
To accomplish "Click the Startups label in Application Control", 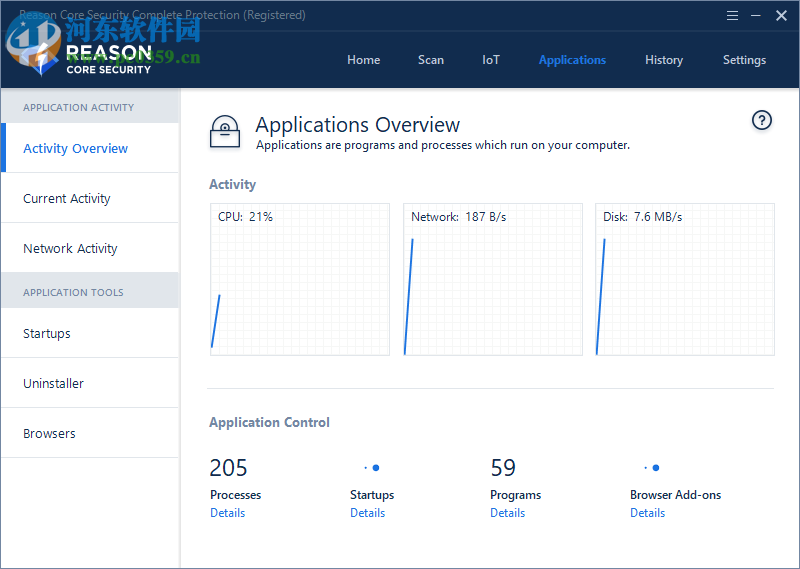I will 372,494.
